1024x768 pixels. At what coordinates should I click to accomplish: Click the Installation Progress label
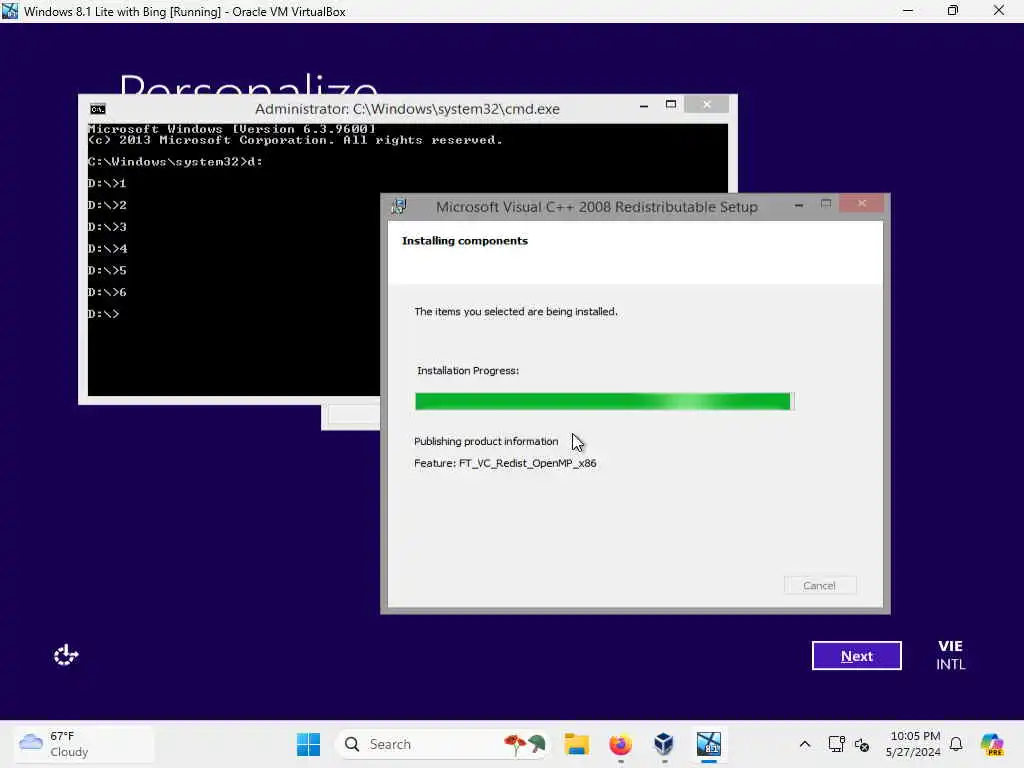[x=468, y=370]
